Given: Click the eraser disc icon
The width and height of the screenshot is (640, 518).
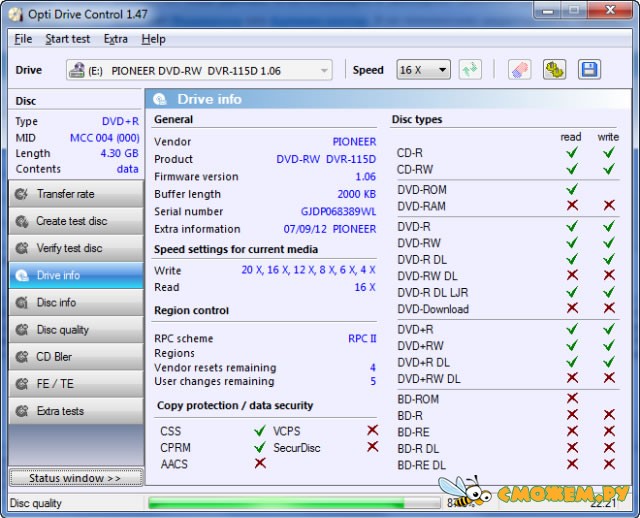Looking at the screenshot, I should (519, 70).
